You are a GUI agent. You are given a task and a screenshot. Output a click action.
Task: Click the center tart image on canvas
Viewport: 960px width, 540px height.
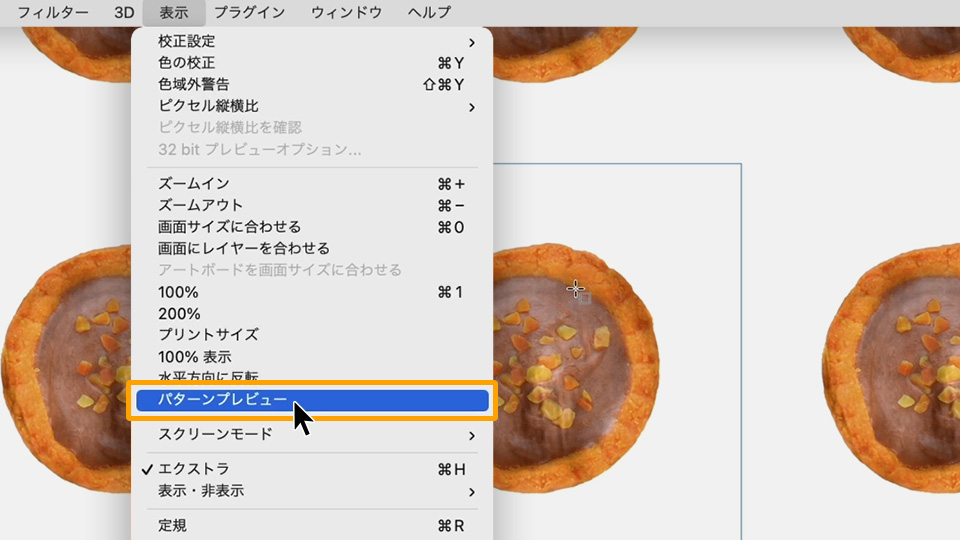[576, 367]
